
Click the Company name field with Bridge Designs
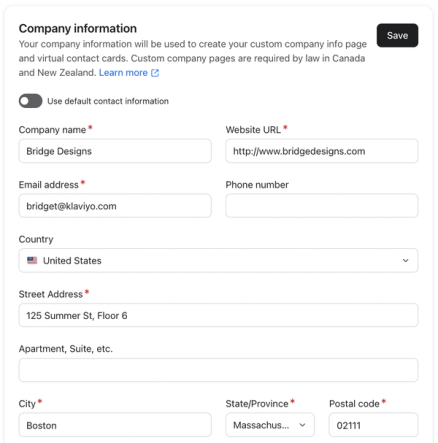click(x=115, y=151)
